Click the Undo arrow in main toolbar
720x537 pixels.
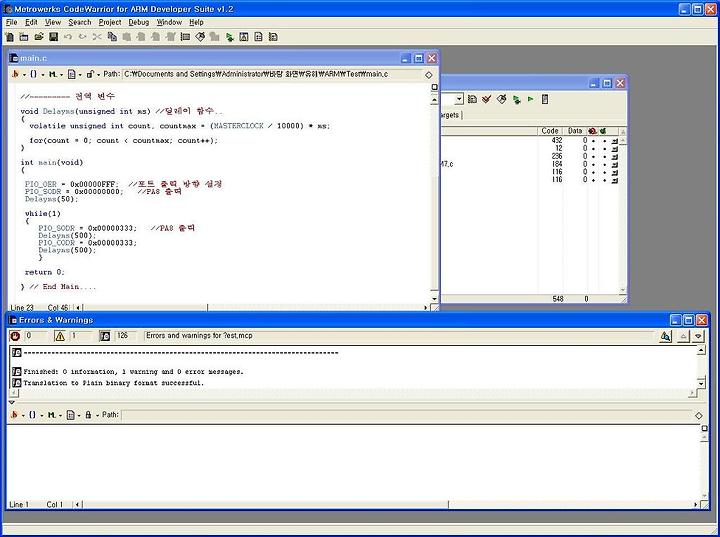click(68, 37)
